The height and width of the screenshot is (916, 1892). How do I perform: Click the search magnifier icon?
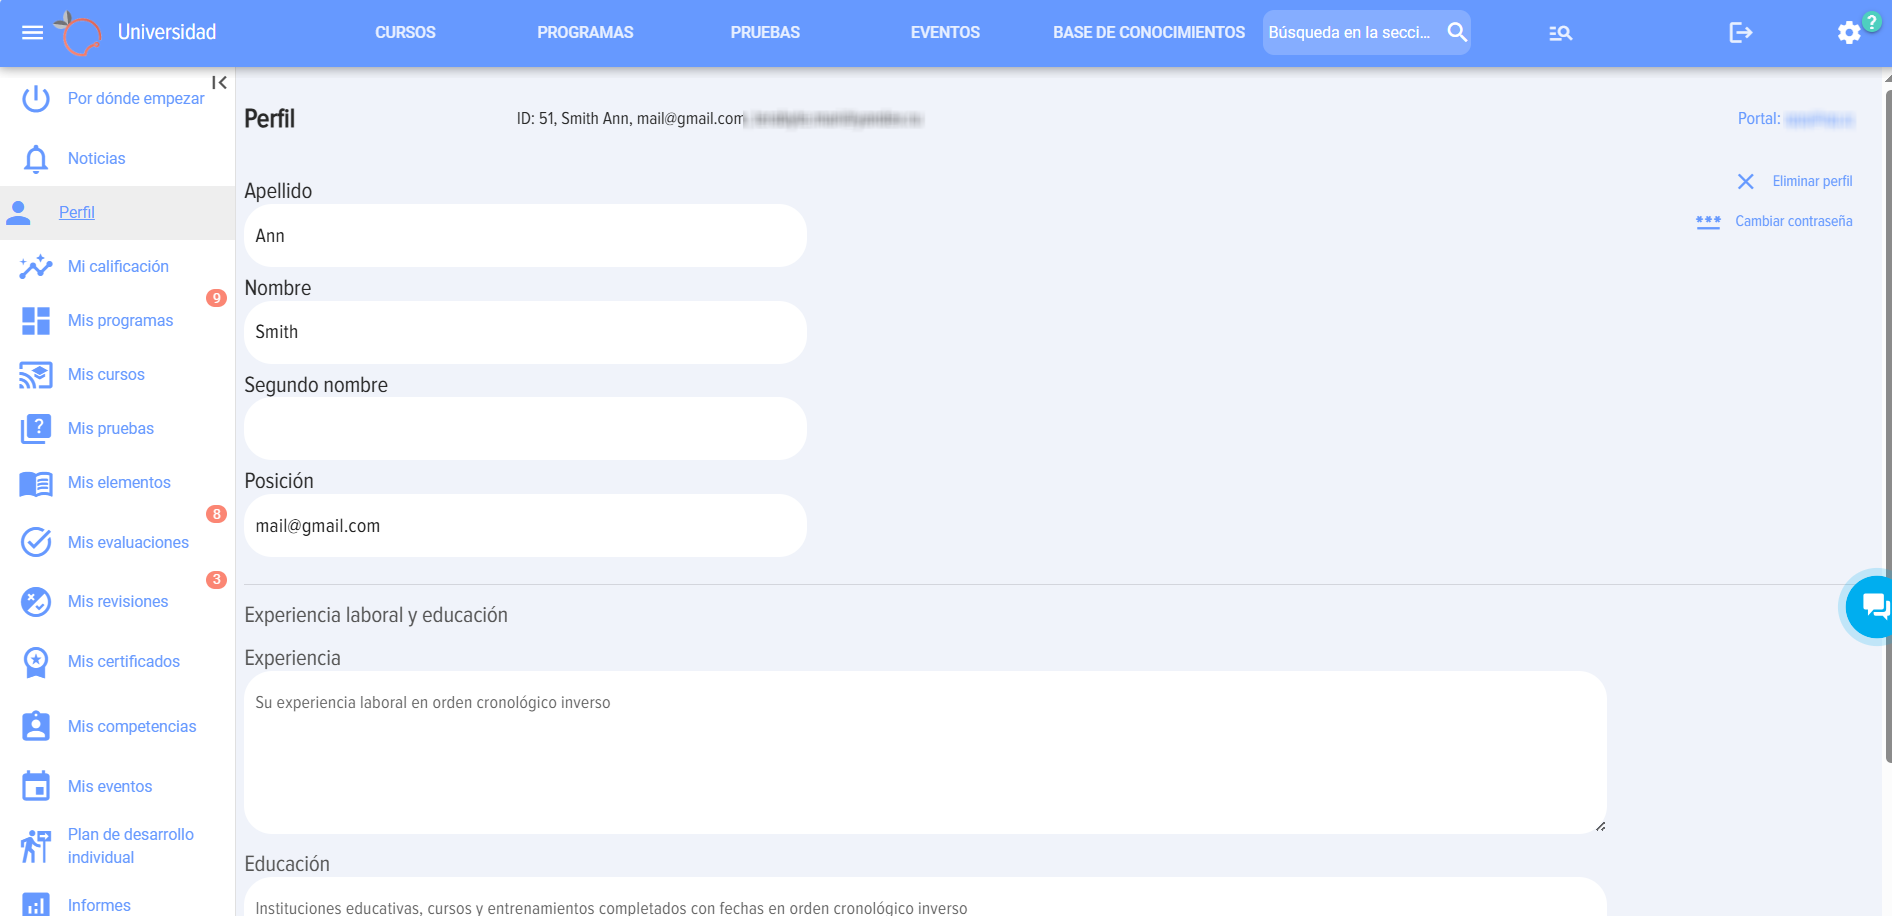[x=1457, y=32]
